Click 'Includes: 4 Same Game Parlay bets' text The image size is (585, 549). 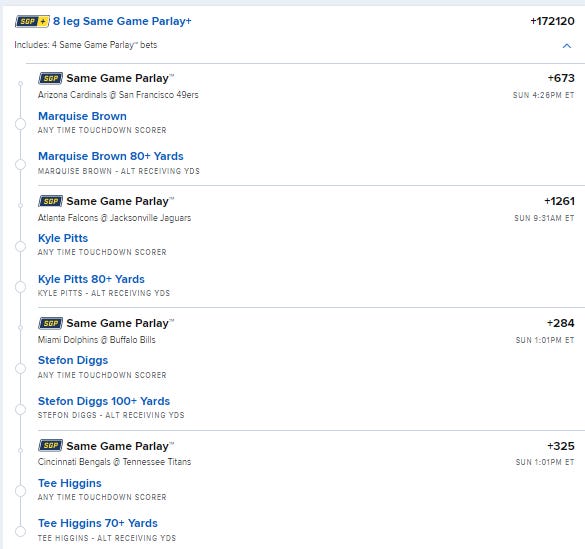pyautogui.click(x=86, y=45)
